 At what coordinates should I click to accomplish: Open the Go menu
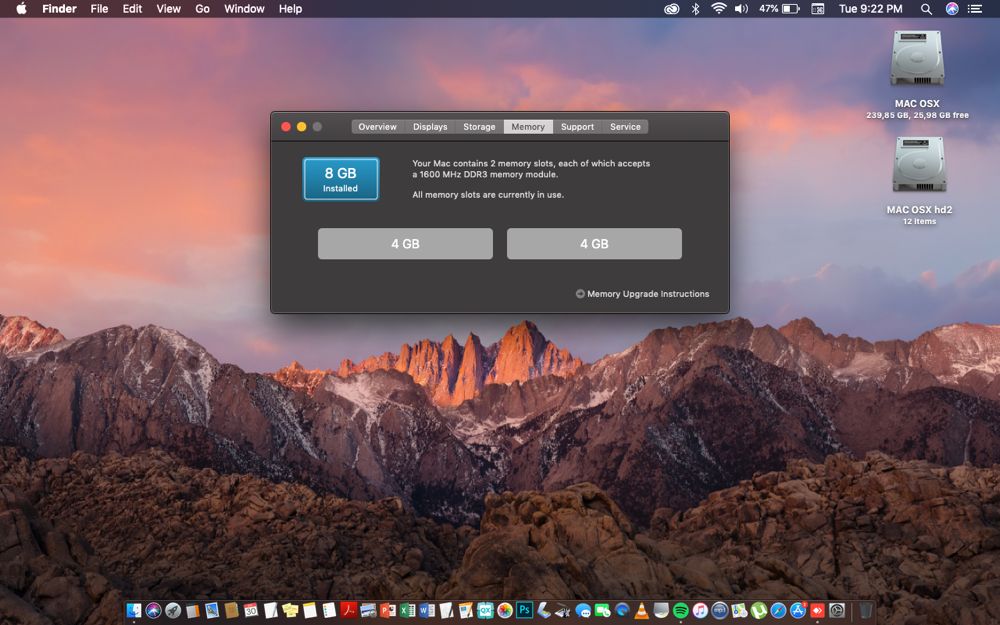point(202,9)
